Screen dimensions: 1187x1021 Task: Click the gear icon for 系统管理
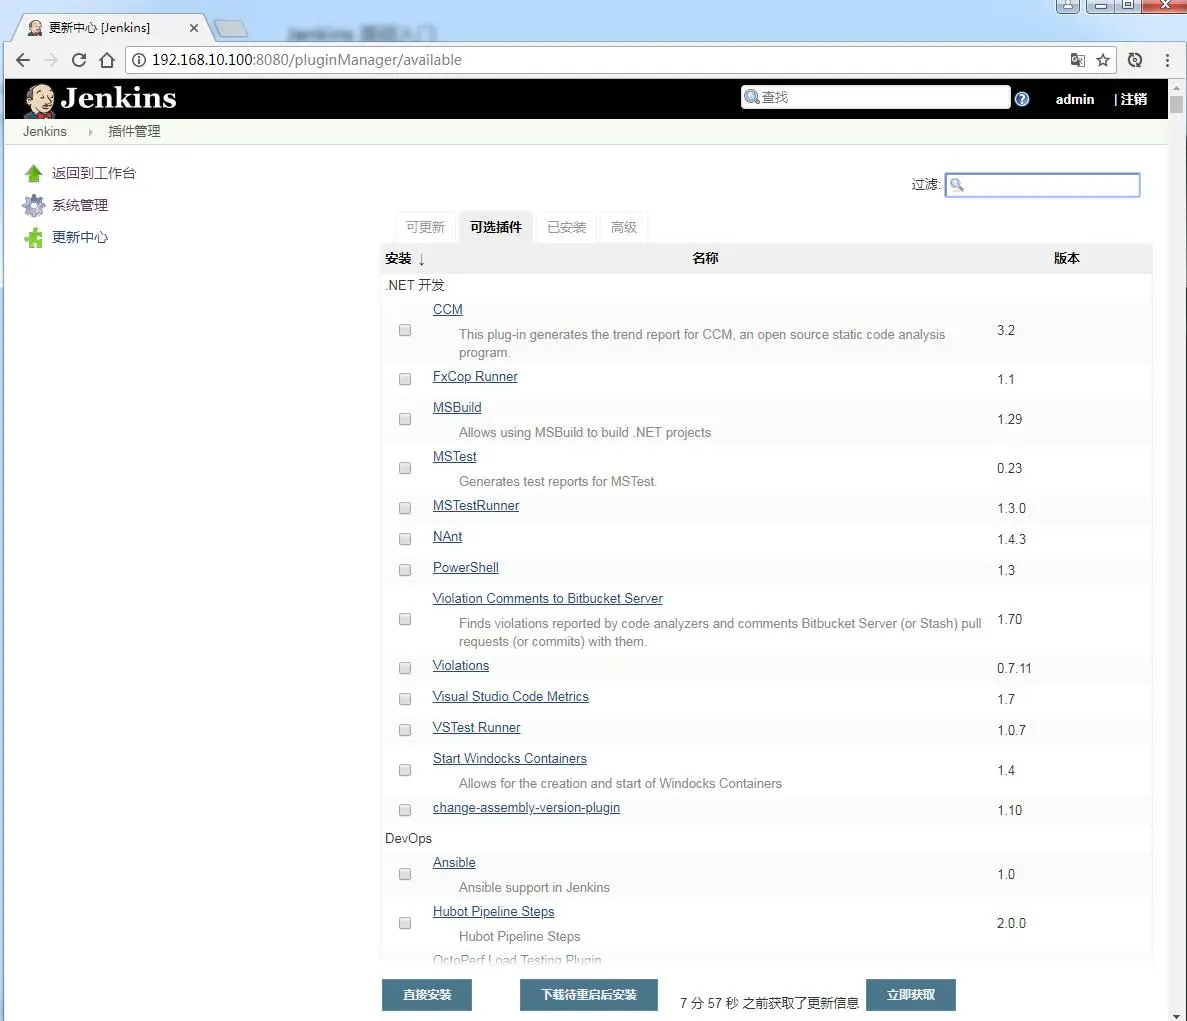pyautogui.click(x=33, y=205)
